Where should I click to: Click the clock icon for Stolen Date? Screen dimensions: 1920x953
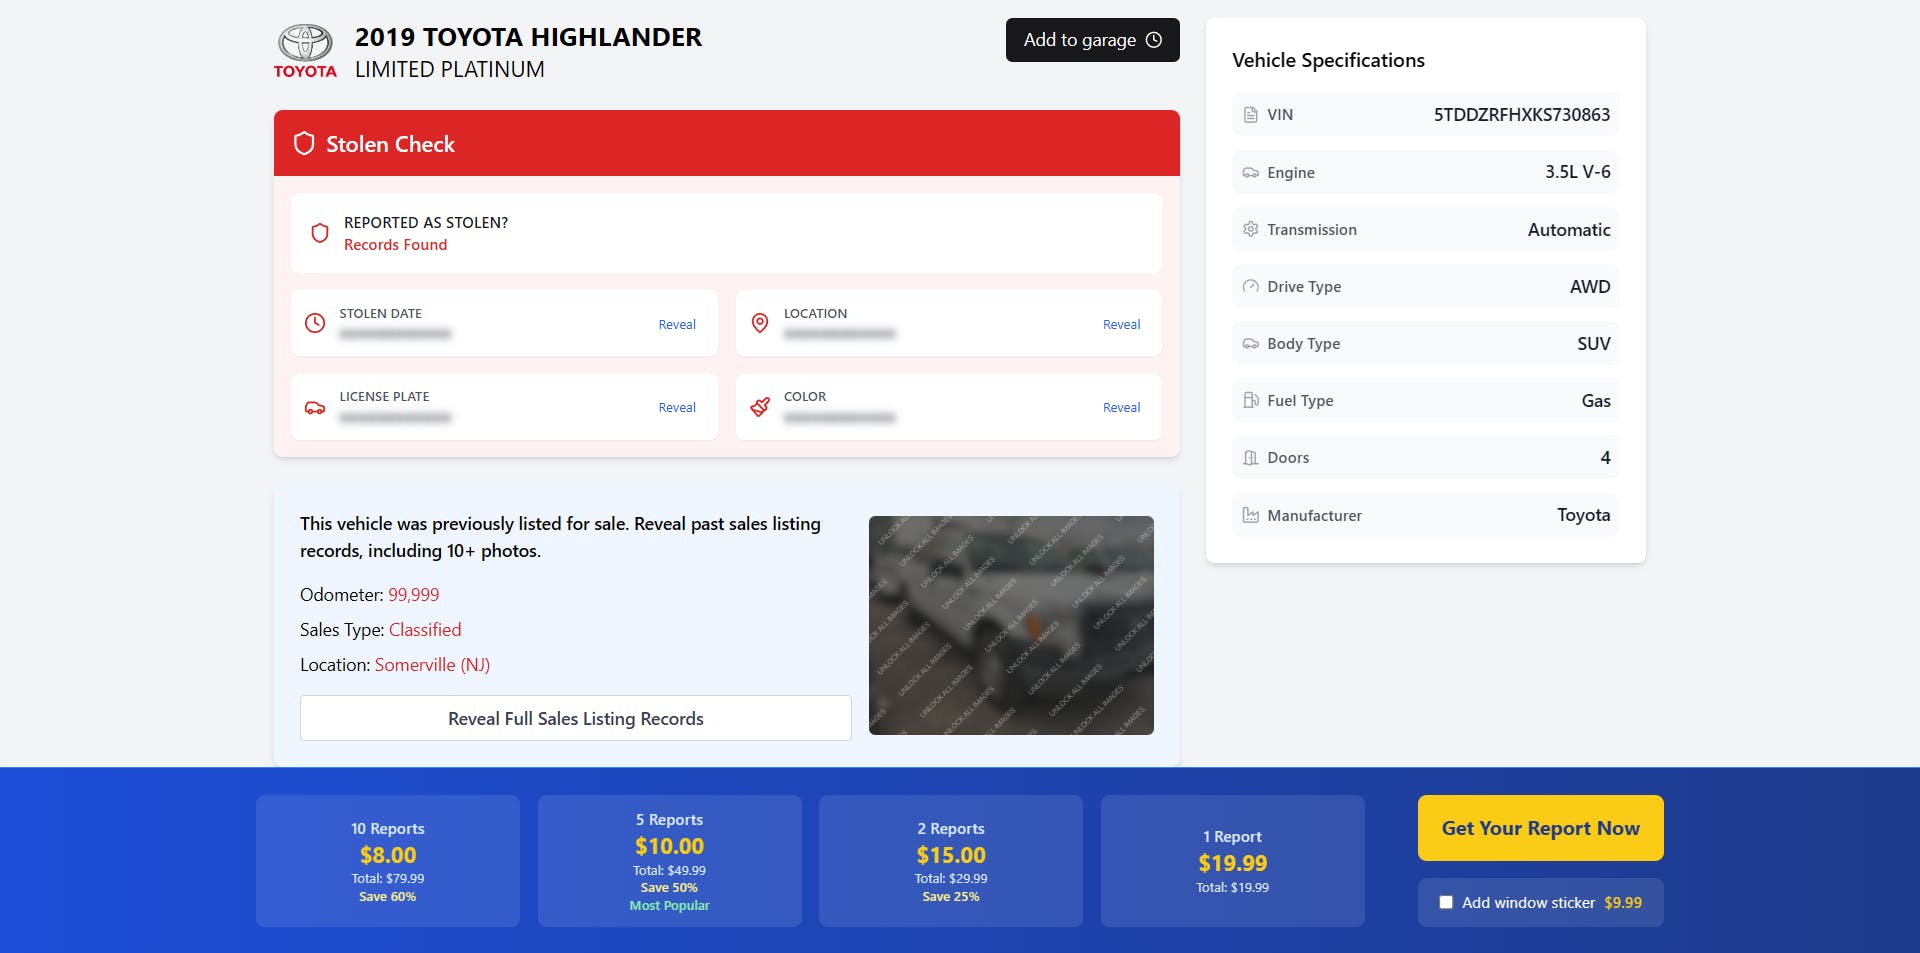[315, 323]
